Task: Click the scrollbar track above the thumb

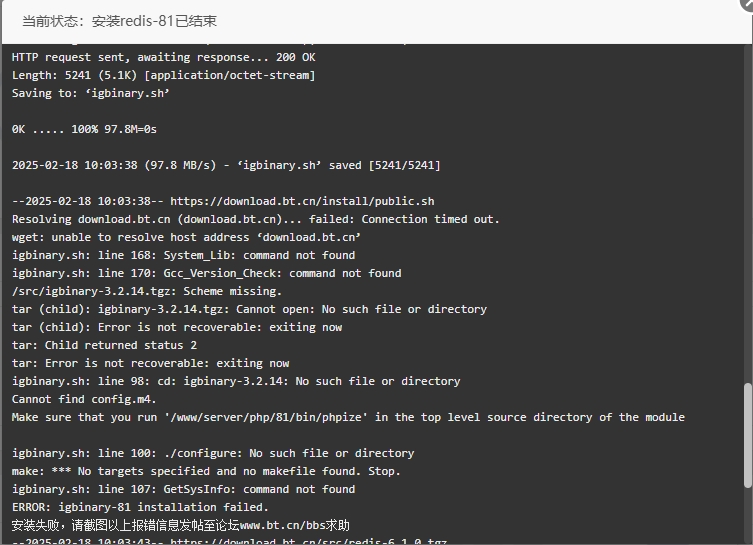Action: point(748,214)
